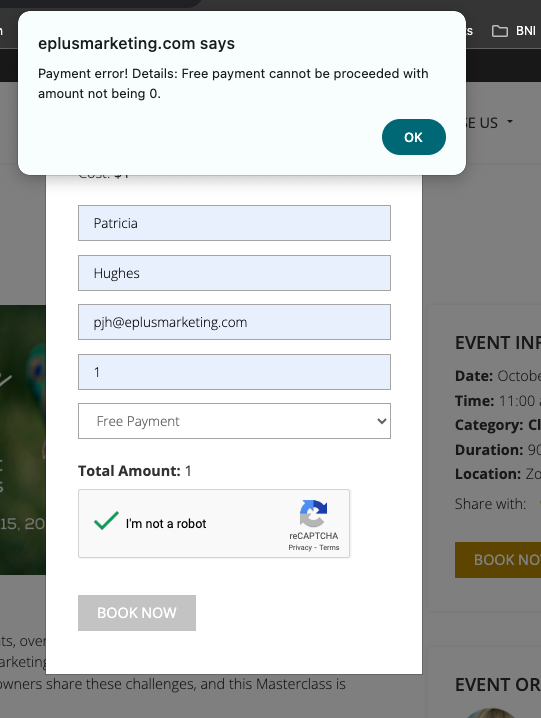Viewport: 541px width, 718px height.
Task: Expand the caret beside the US menu
Action: tap(510, 122)
